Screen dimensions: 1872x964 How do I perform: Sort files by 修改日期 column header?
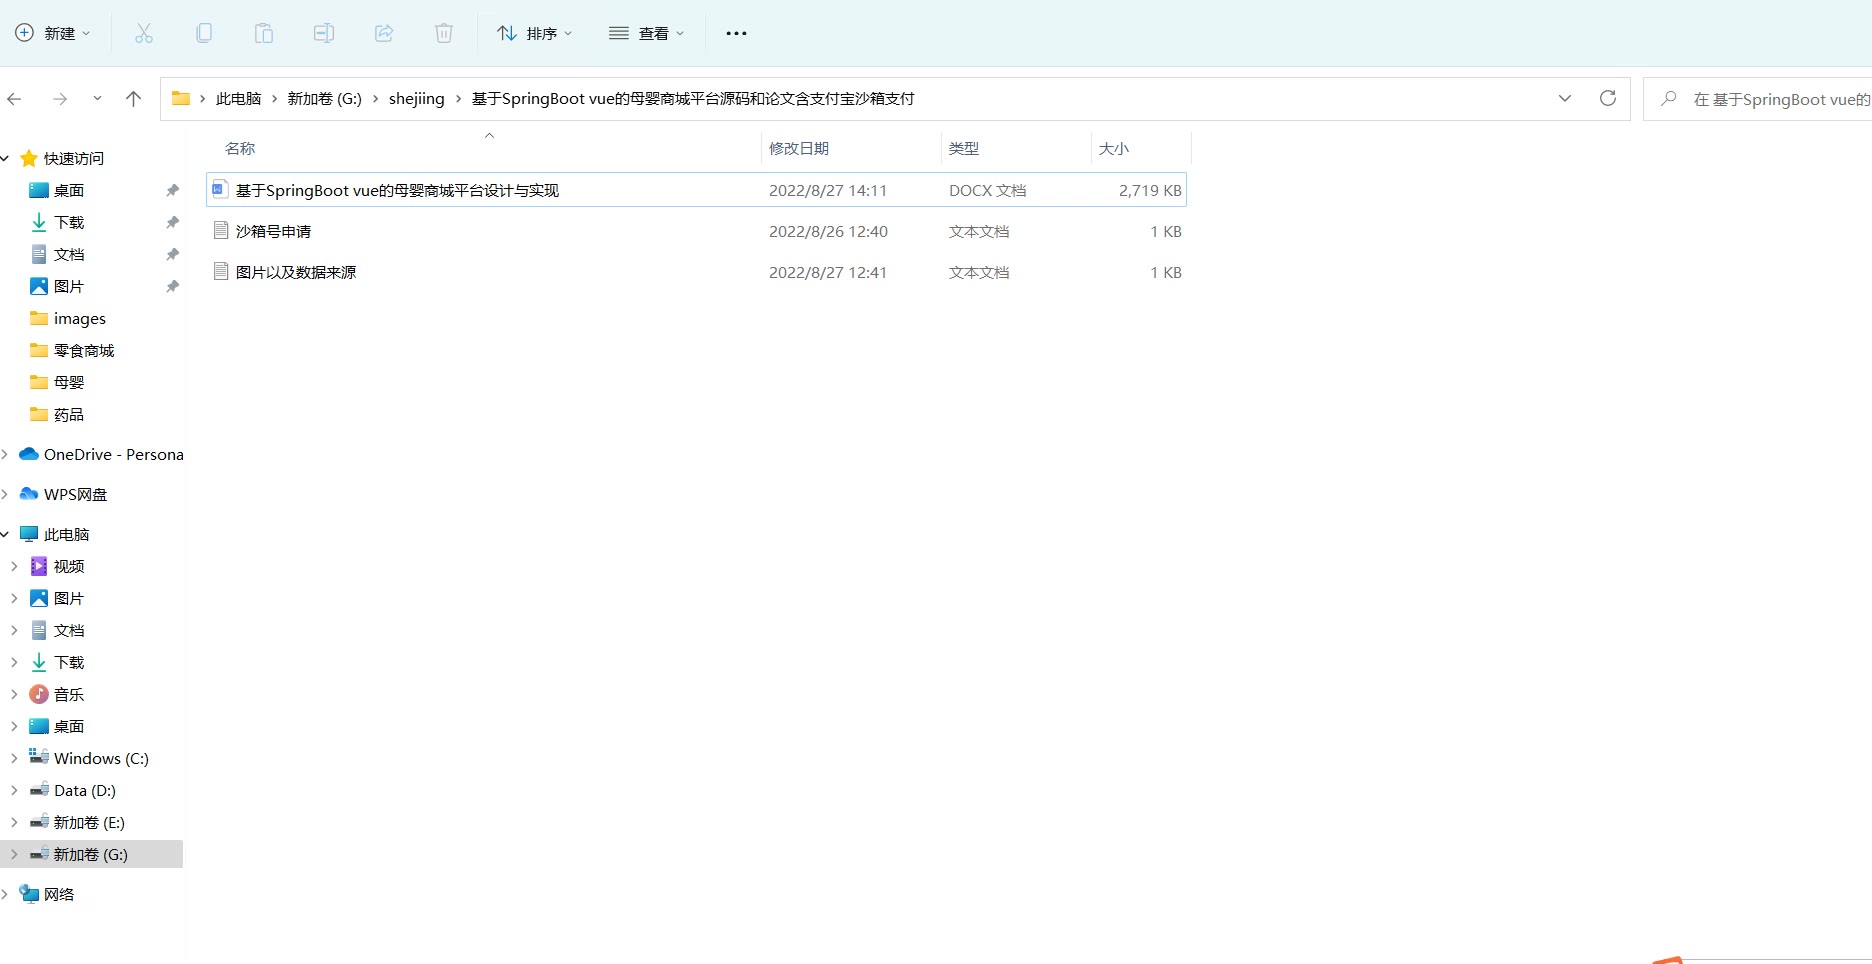[798, 148]
